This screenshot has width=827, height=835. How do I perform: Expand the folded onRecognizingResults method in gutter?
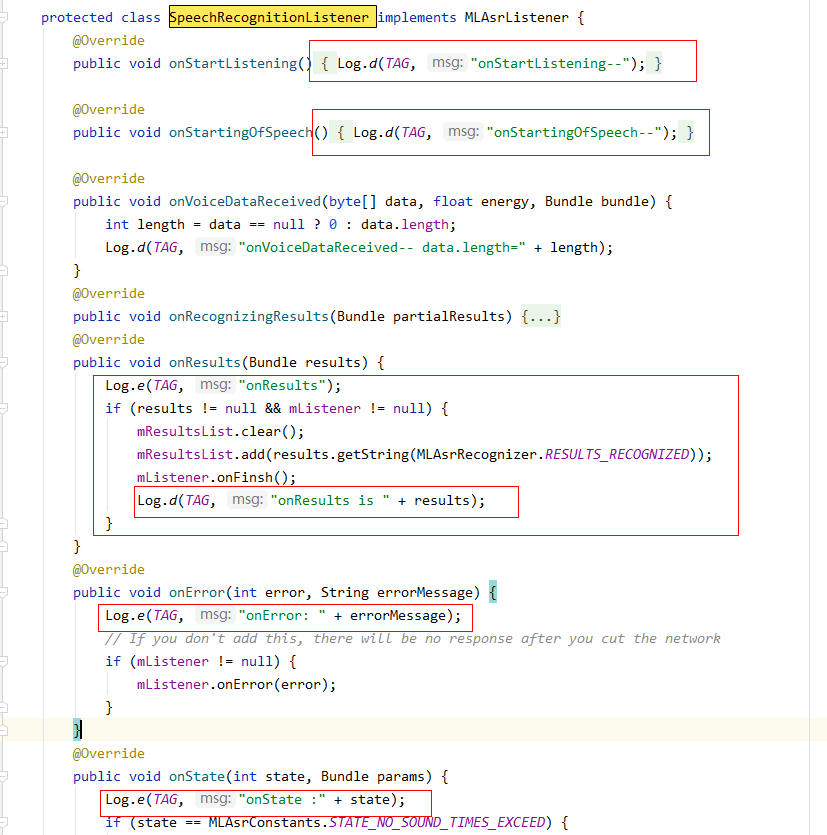tap(4, 316)
